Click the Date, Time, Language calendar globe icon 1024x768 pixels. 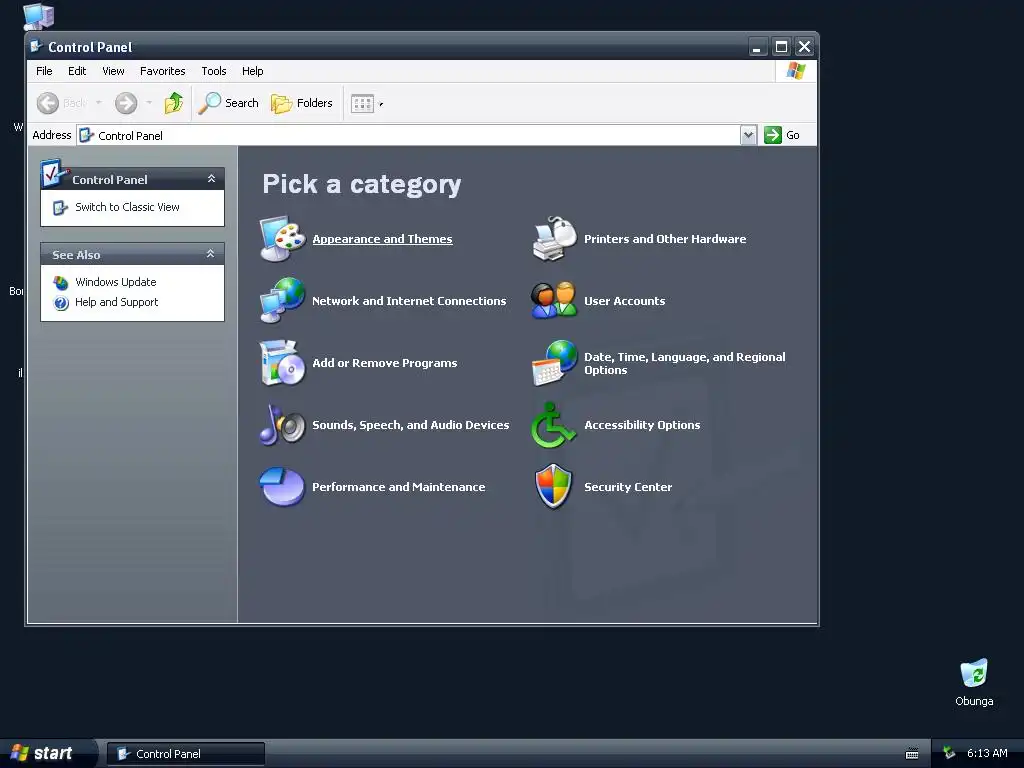554,363
